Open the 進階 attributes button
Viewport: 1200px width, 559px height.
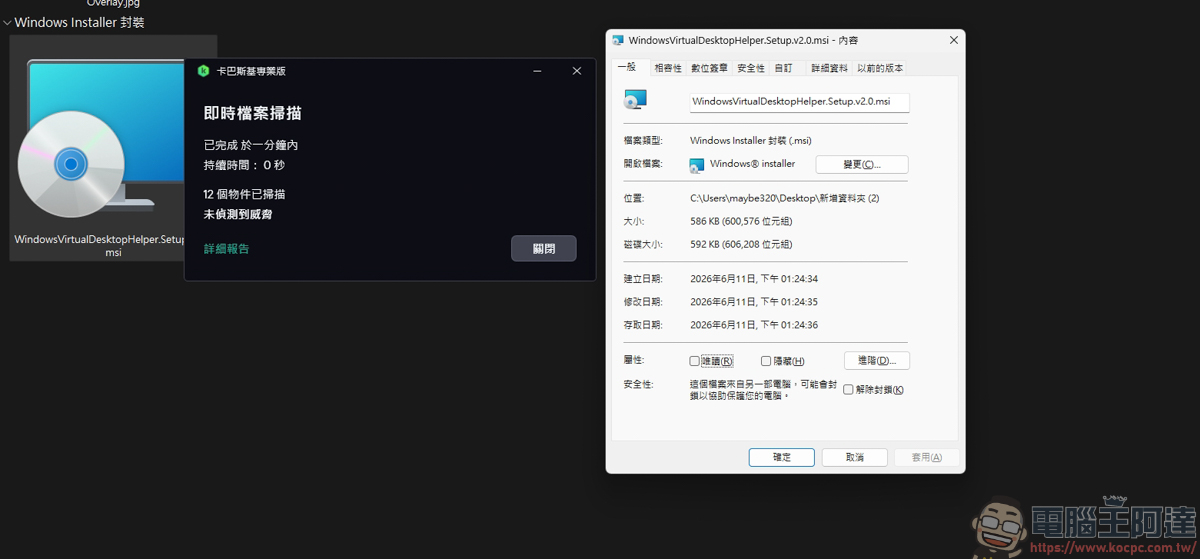877,360
